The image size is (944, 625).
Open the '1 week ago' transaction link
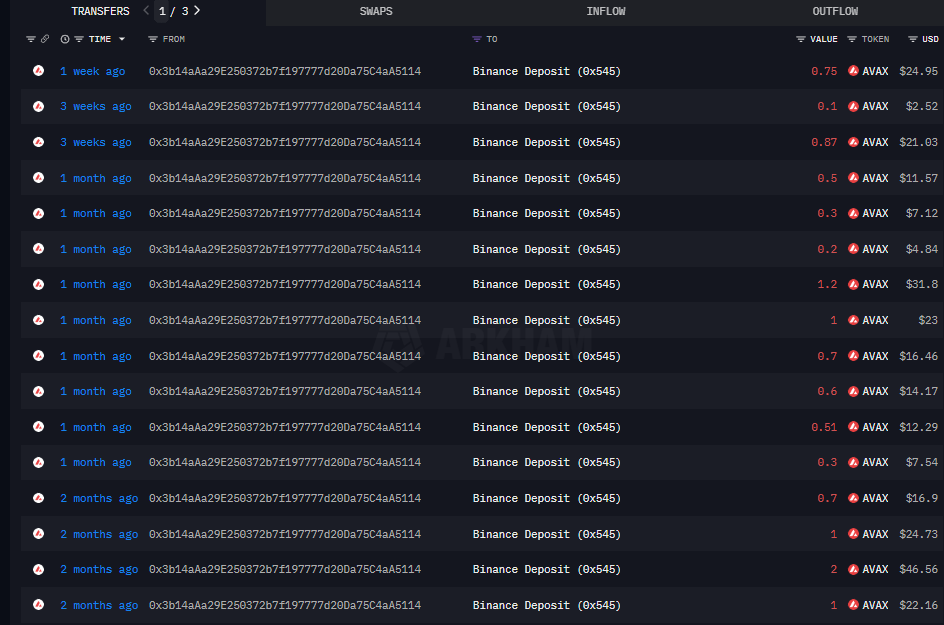point(92,71)
